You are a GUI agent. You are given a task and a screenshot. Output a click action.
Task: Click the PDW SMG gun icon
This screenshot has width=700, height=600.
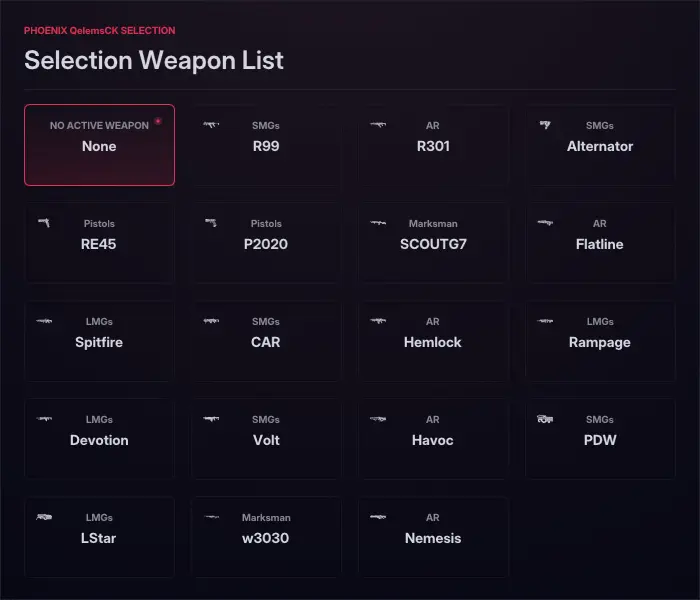pyautogui.click(x=545, y=418)
